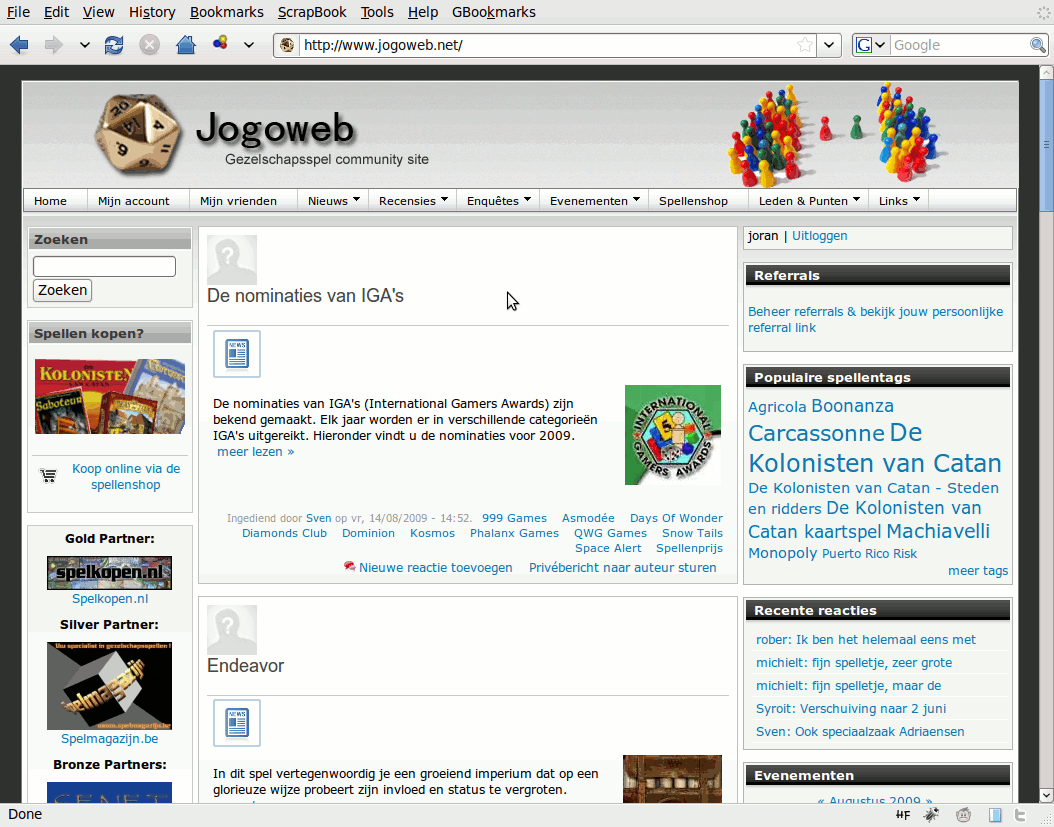Viewport: 1054px width, 827px height.
Task: Bookmark this page with the star icon
Action: click(805, 45)
